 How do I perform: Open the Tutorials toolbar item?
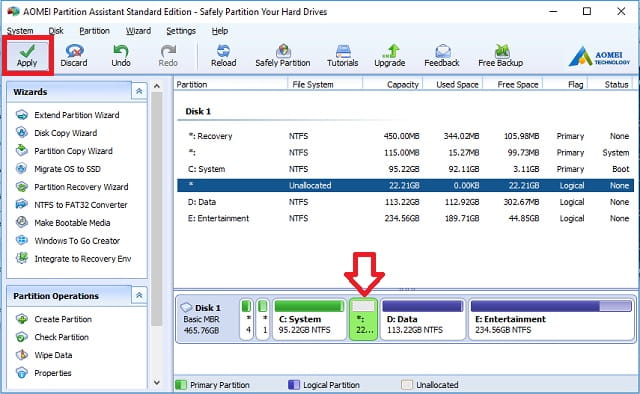point(343,56)
